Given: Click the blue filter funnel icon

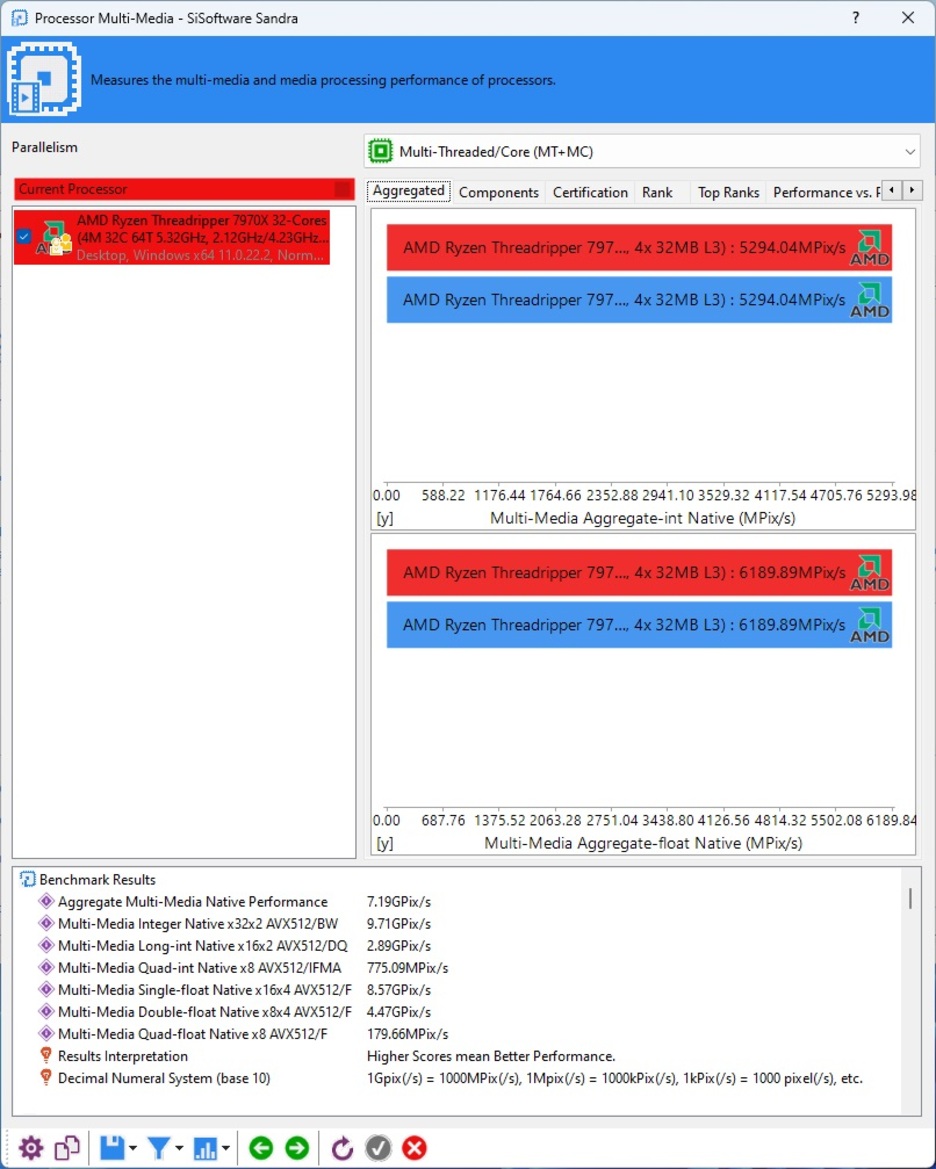Looking at the screenshot, I should [159, 1147].
